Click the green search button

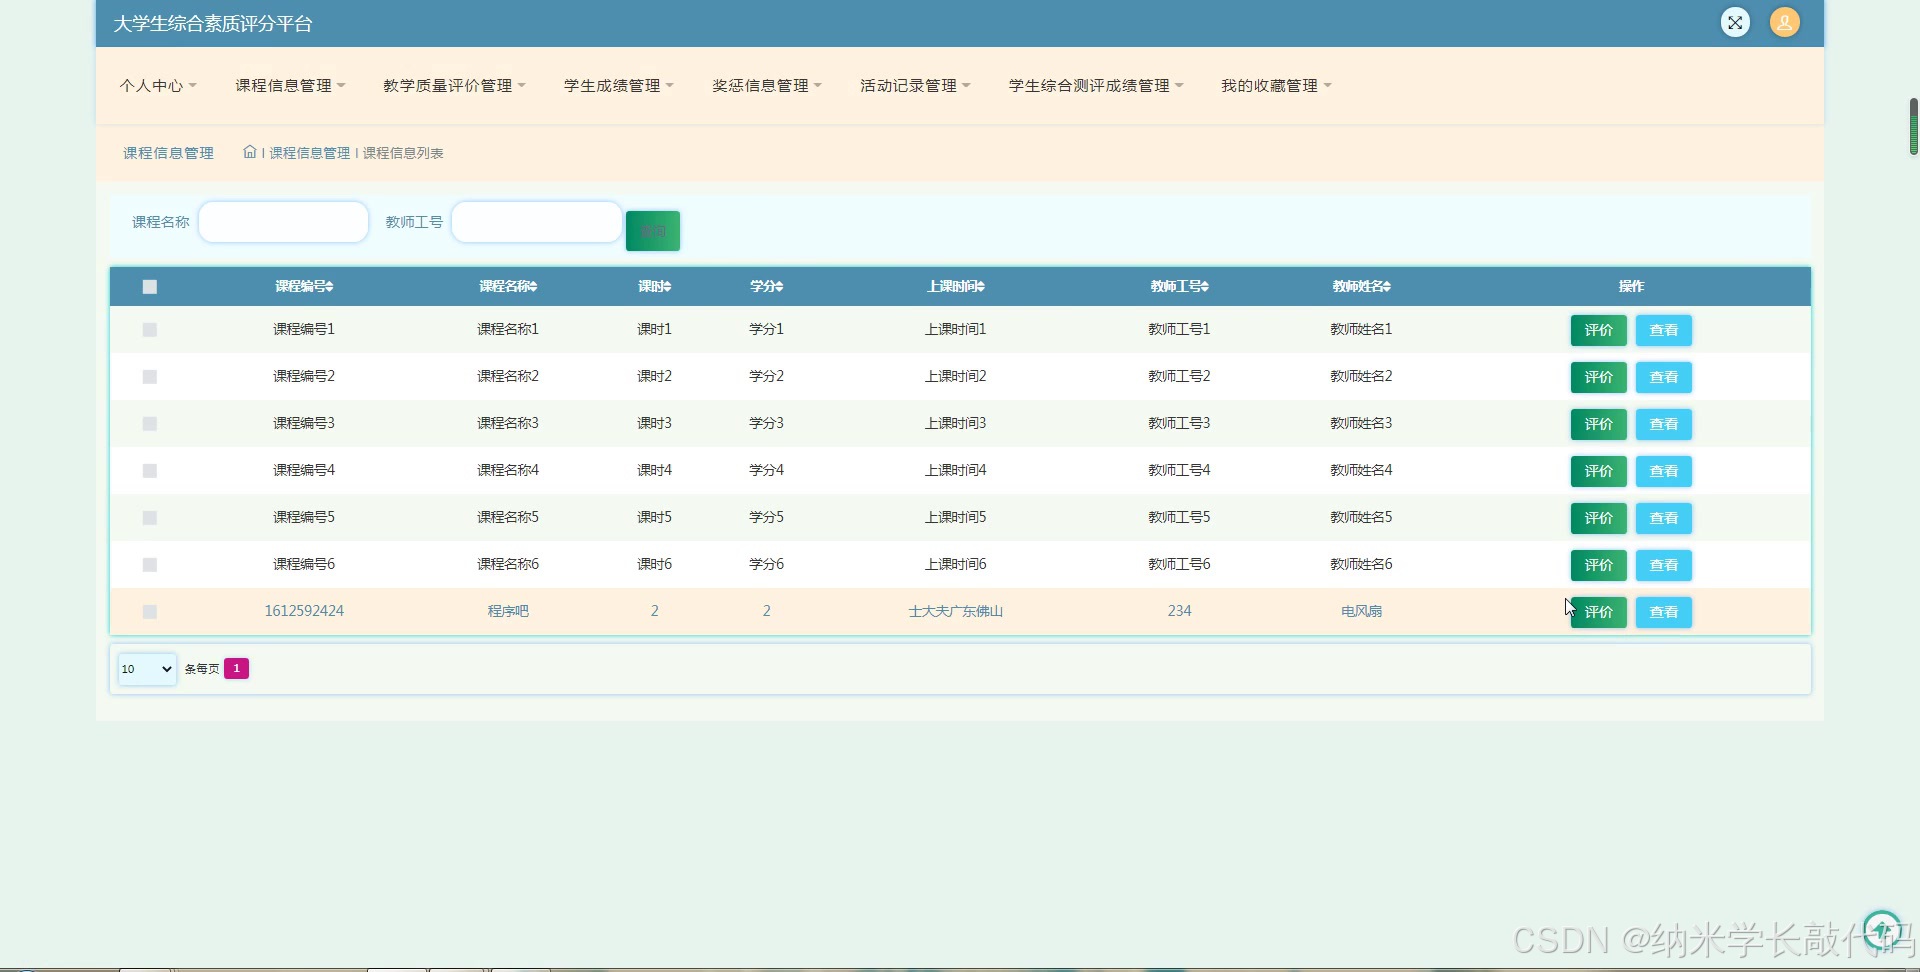[653, 231]
